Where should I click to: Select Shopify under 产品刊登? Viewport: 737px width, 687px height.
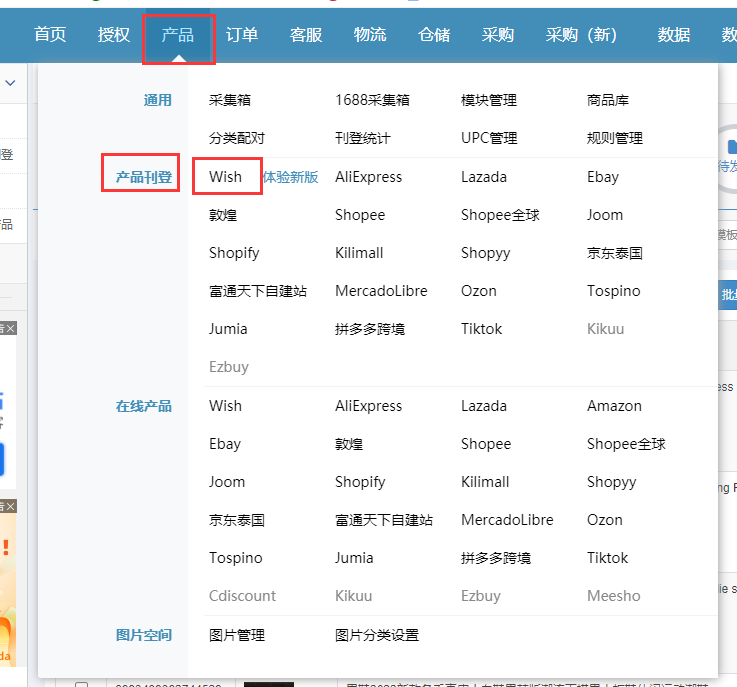click(x=234, y=253)
